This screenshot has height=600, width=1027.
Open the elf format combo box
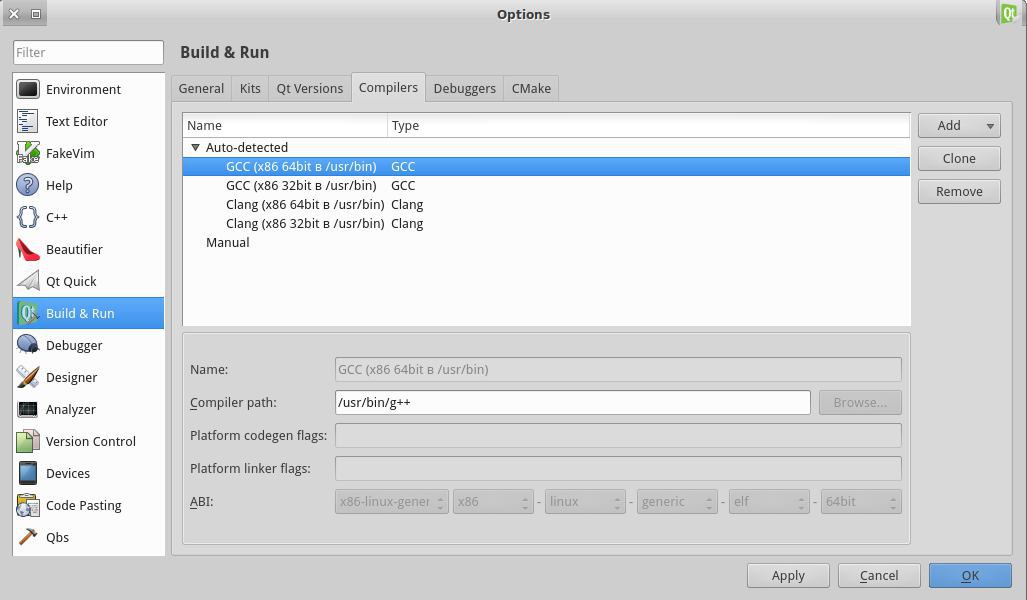coord(769,502)
